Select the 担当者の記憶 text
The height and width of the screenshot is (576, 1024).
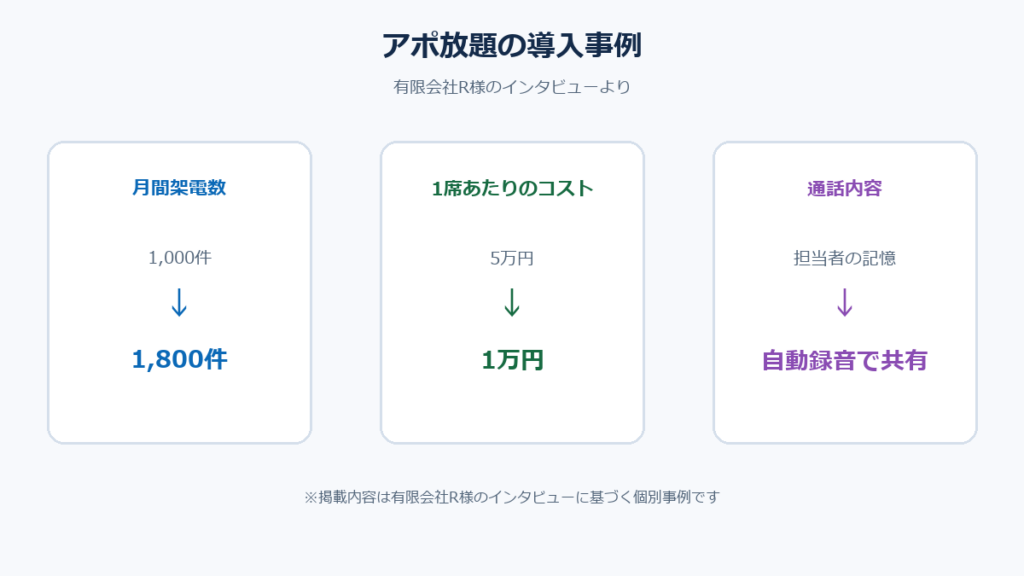coord(844,258)
